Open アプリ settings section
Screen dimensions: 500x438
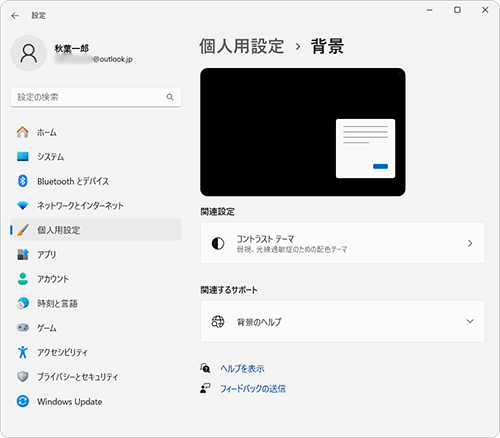pos(96,254)
